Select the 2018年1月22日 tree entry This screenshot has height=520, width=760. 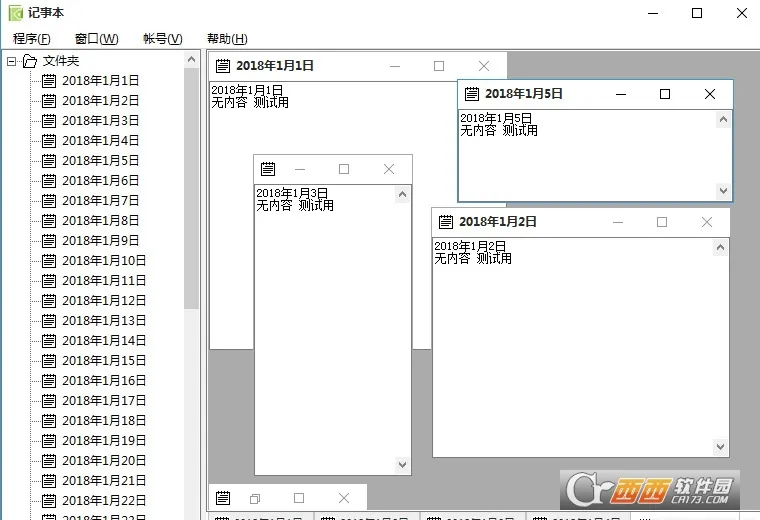[104, 501]
